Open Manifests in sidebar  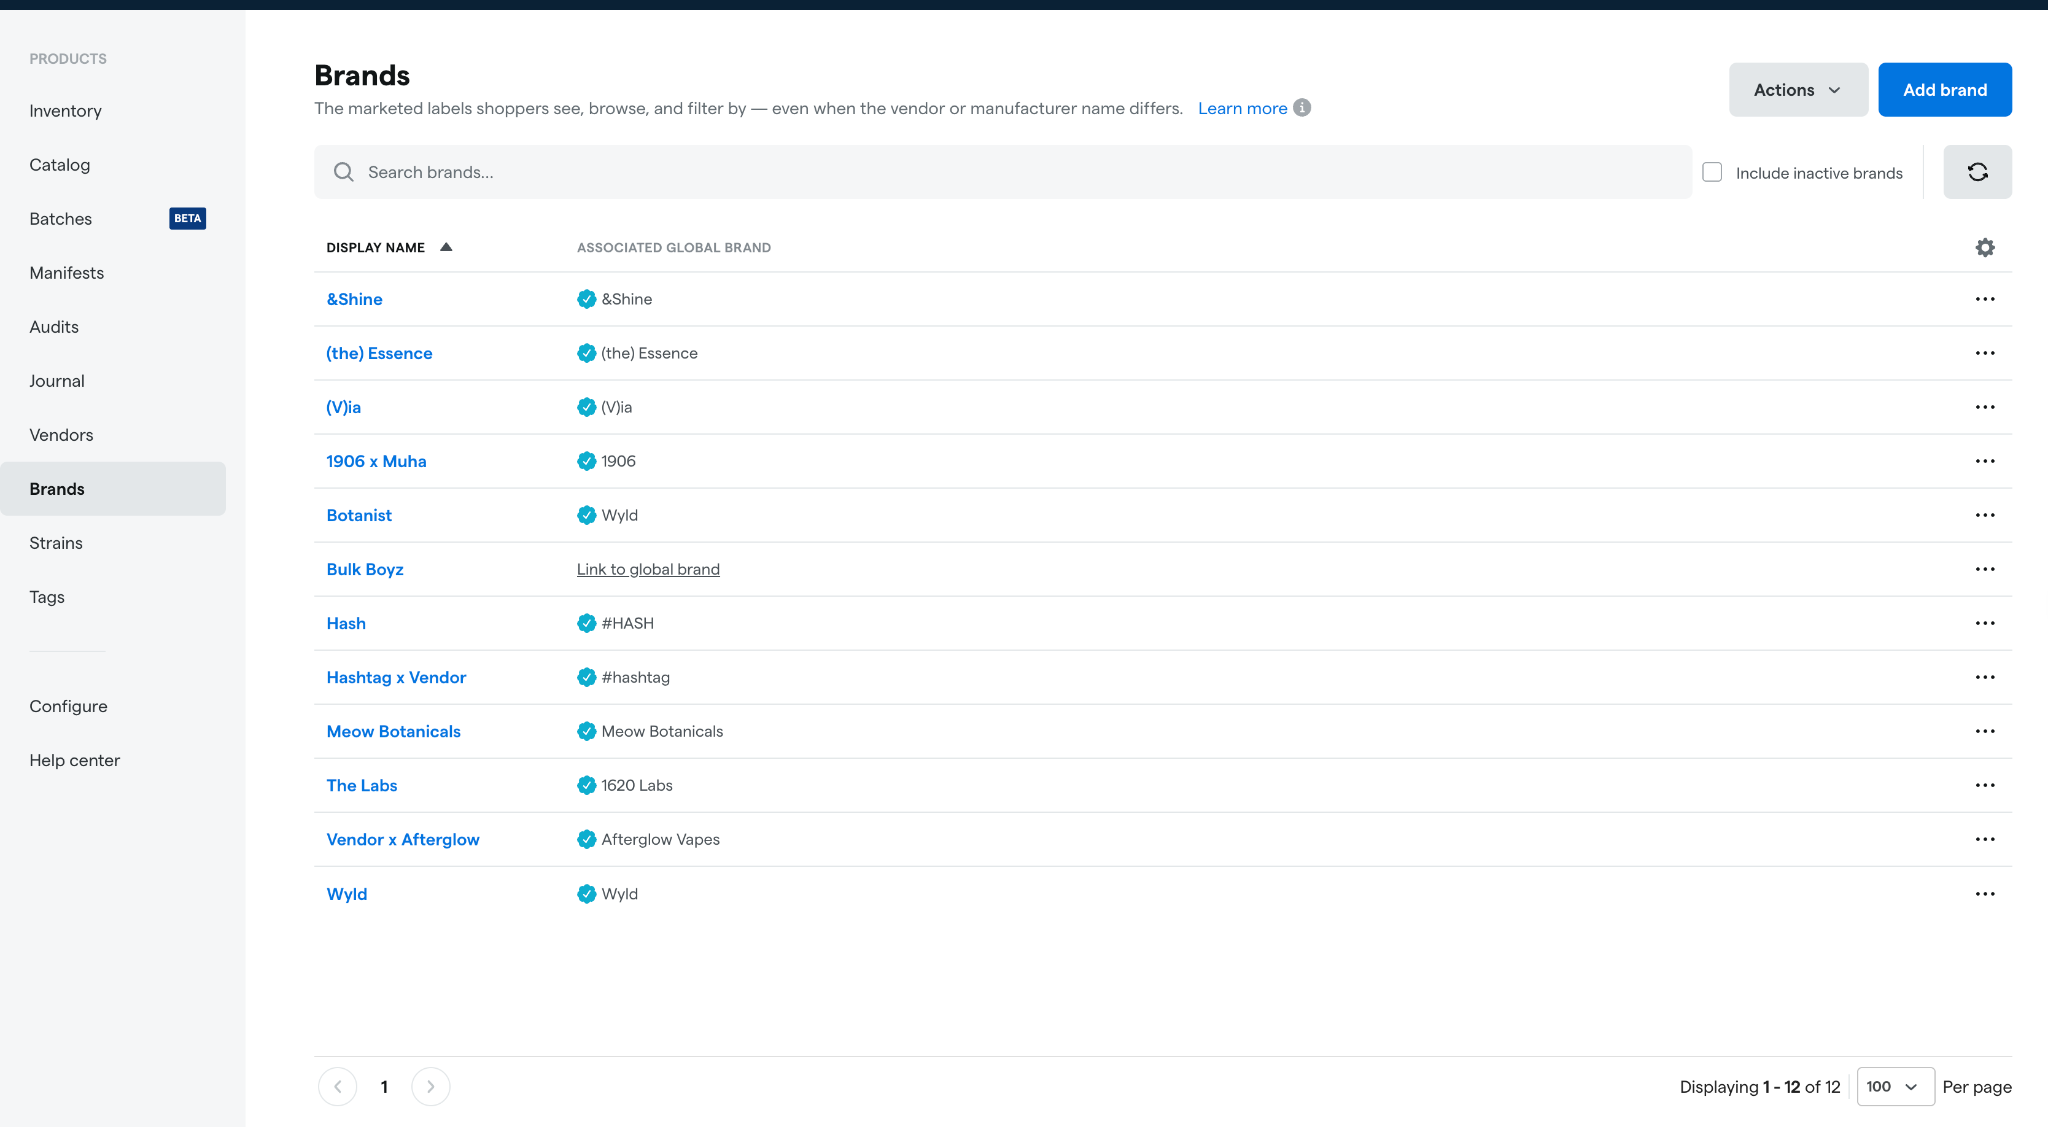[x=67, y=273]
